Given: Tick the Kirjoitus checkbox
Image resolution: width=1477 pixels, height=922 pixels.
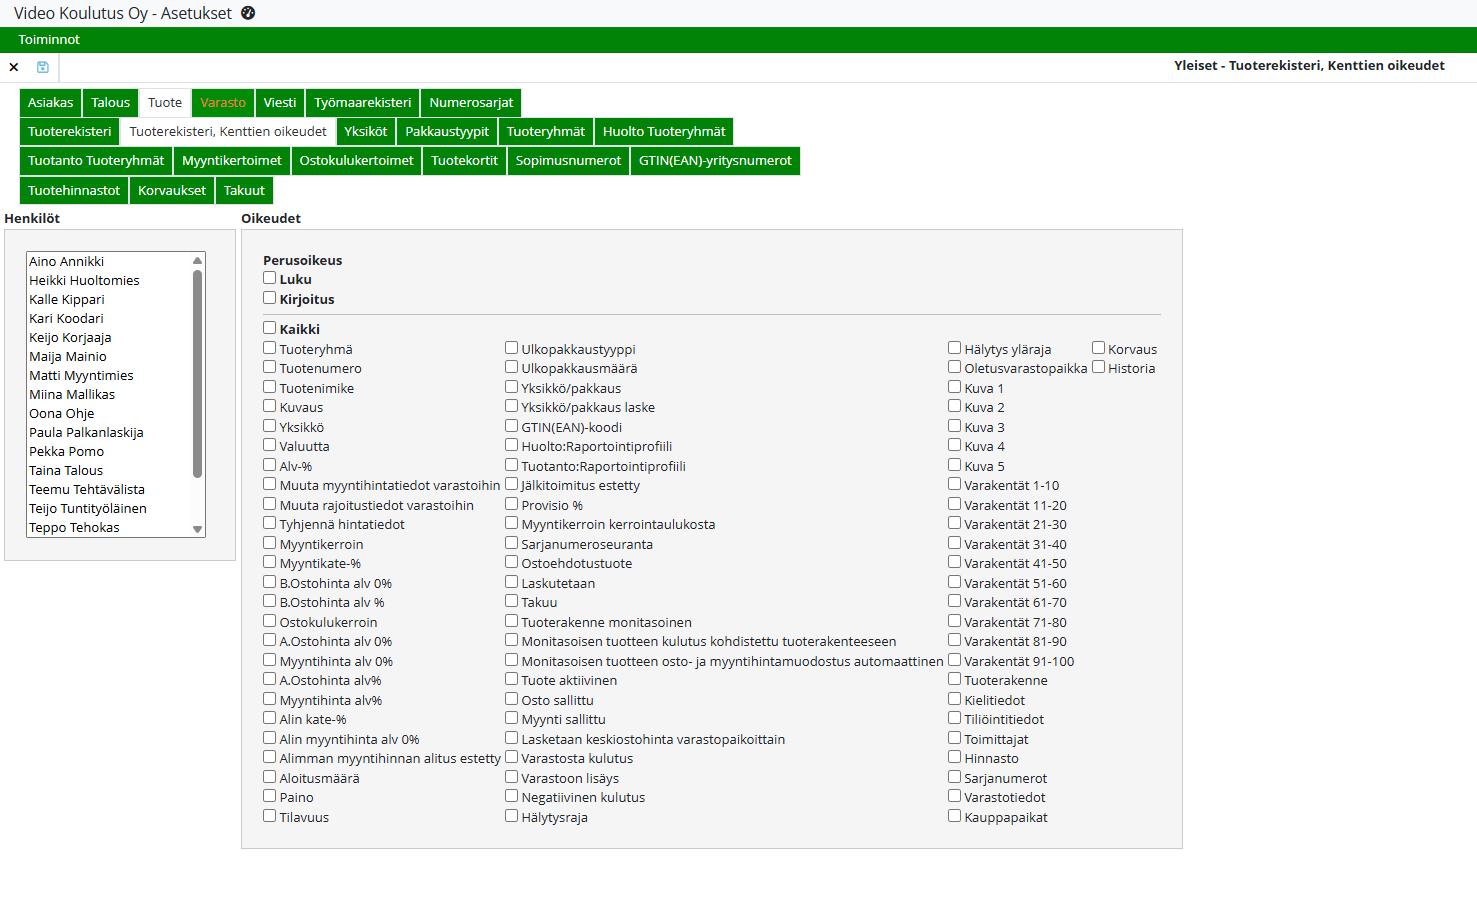Looking at the screenshot, I should [x=270, y=298].
